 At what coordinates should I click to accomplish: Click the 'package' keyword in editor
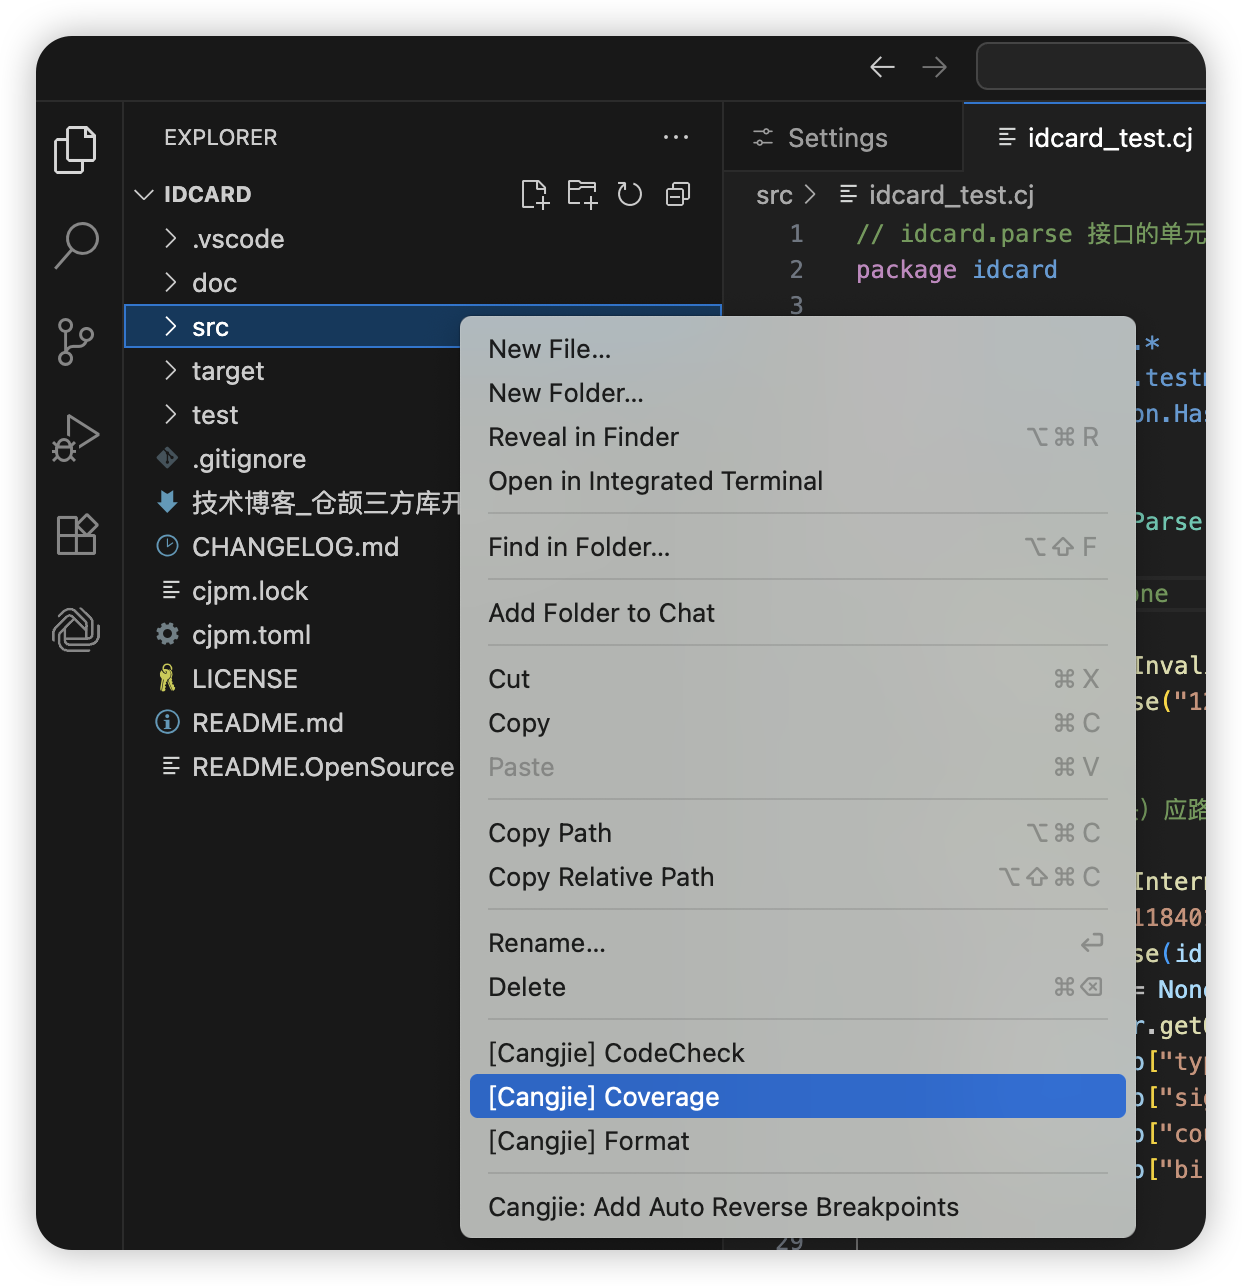pos(906,270)
